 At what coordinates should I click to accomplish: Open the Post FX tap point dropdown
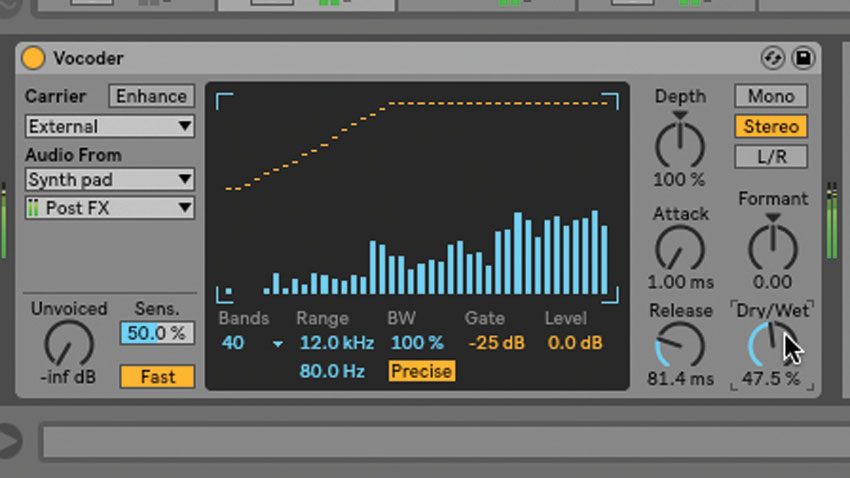coord(110,208)
